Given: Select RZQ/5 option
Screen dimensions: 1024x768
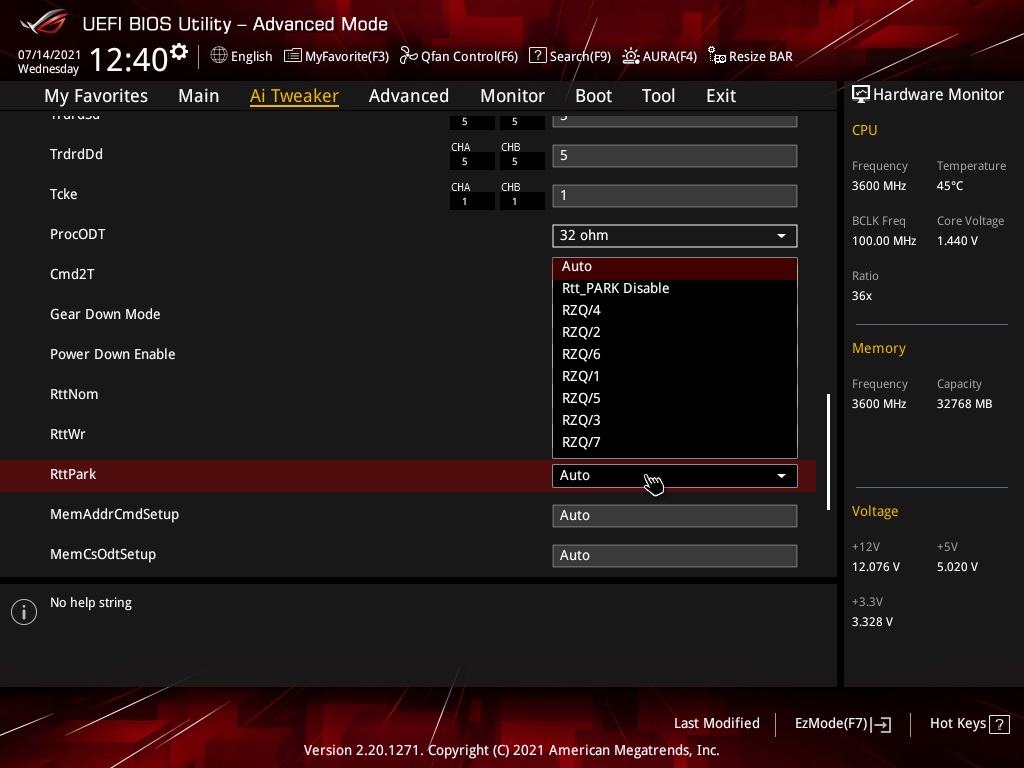Looking at the screenshot, I should [675, 398].
